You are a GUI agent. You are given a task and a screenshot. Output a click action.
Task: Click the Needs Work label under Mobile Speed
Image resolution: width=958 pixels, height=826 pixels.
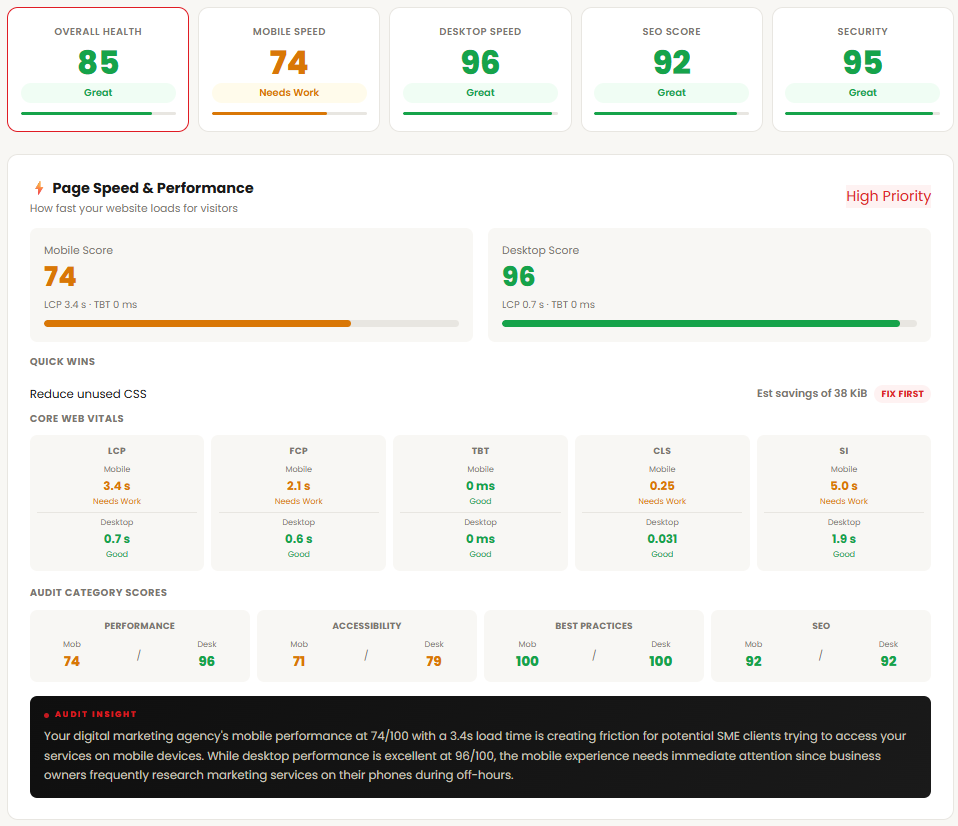(x=289, y=92)
